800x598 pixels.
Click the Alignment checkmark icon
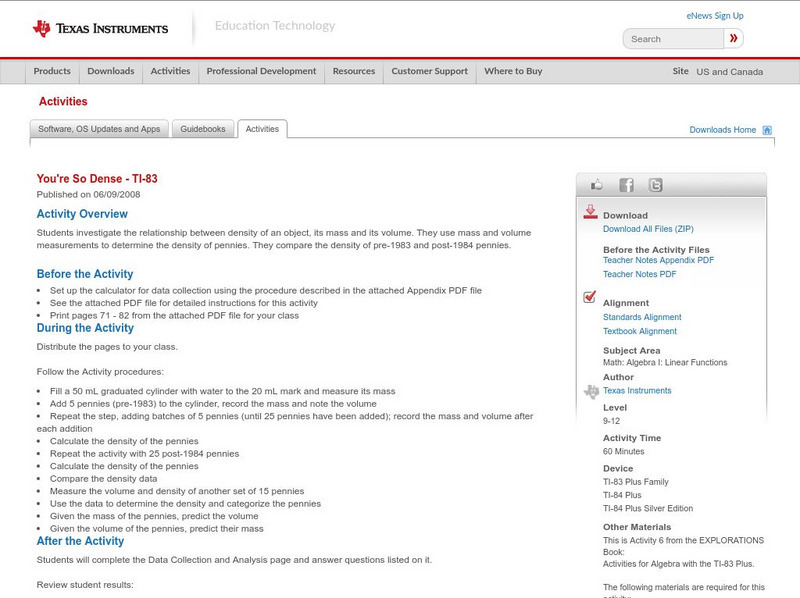pyautogui.click(x=590, y=296)
